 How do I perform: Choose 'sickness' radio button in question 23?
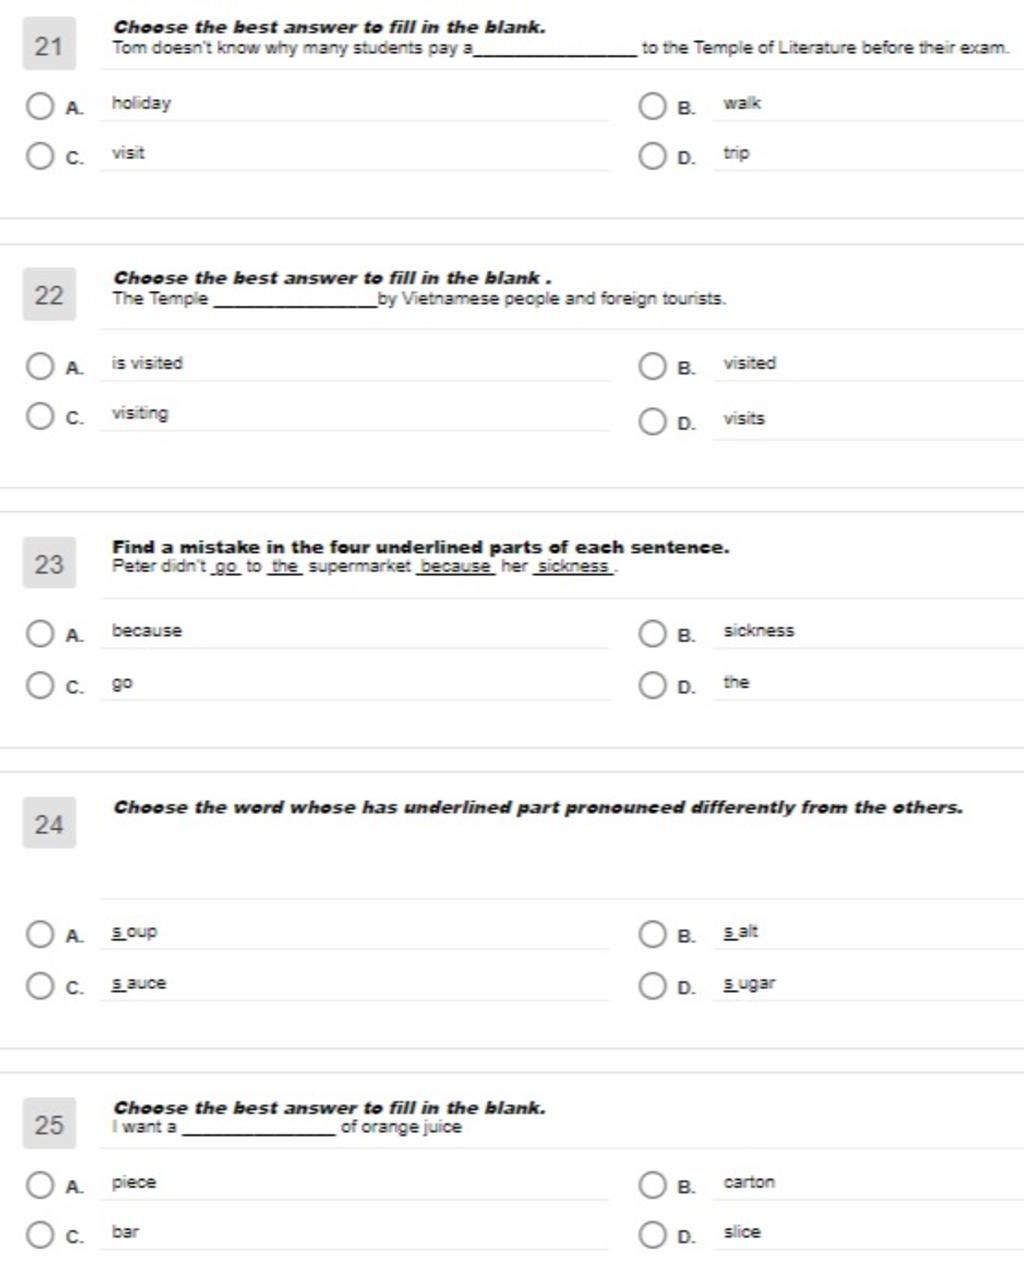tap(652, 633)
